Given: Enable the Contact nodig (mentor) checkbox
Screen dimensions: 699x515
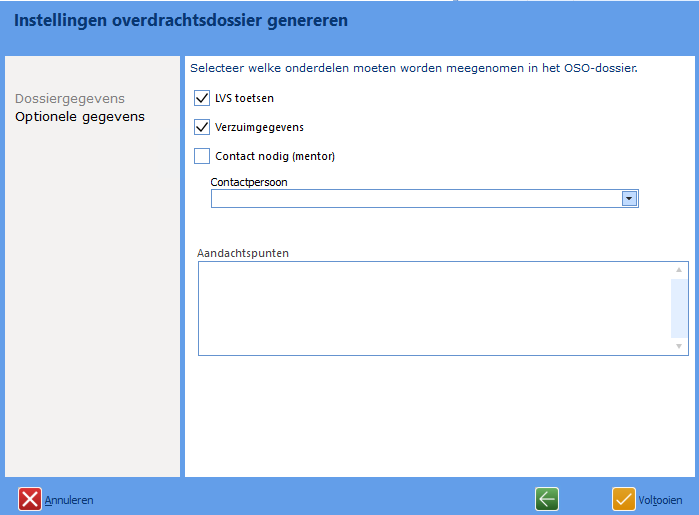Looking at the screenshot, I should tap(202, 156).
